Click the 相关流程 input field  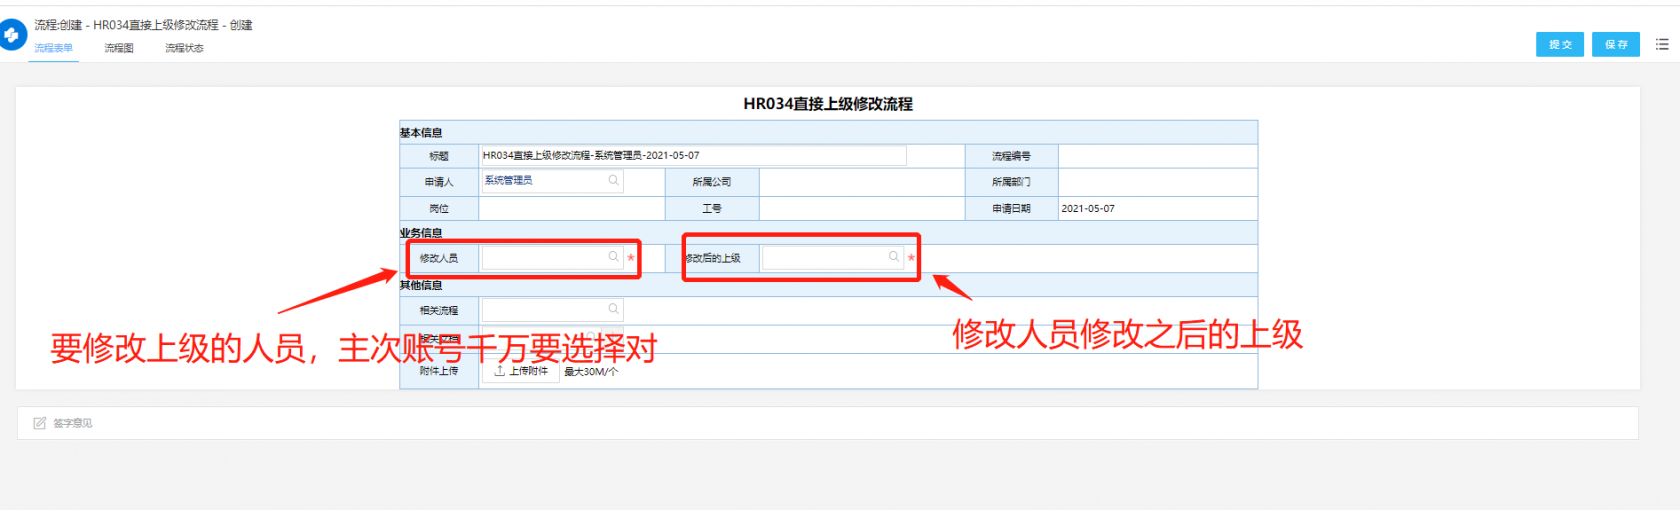(544, 310)
